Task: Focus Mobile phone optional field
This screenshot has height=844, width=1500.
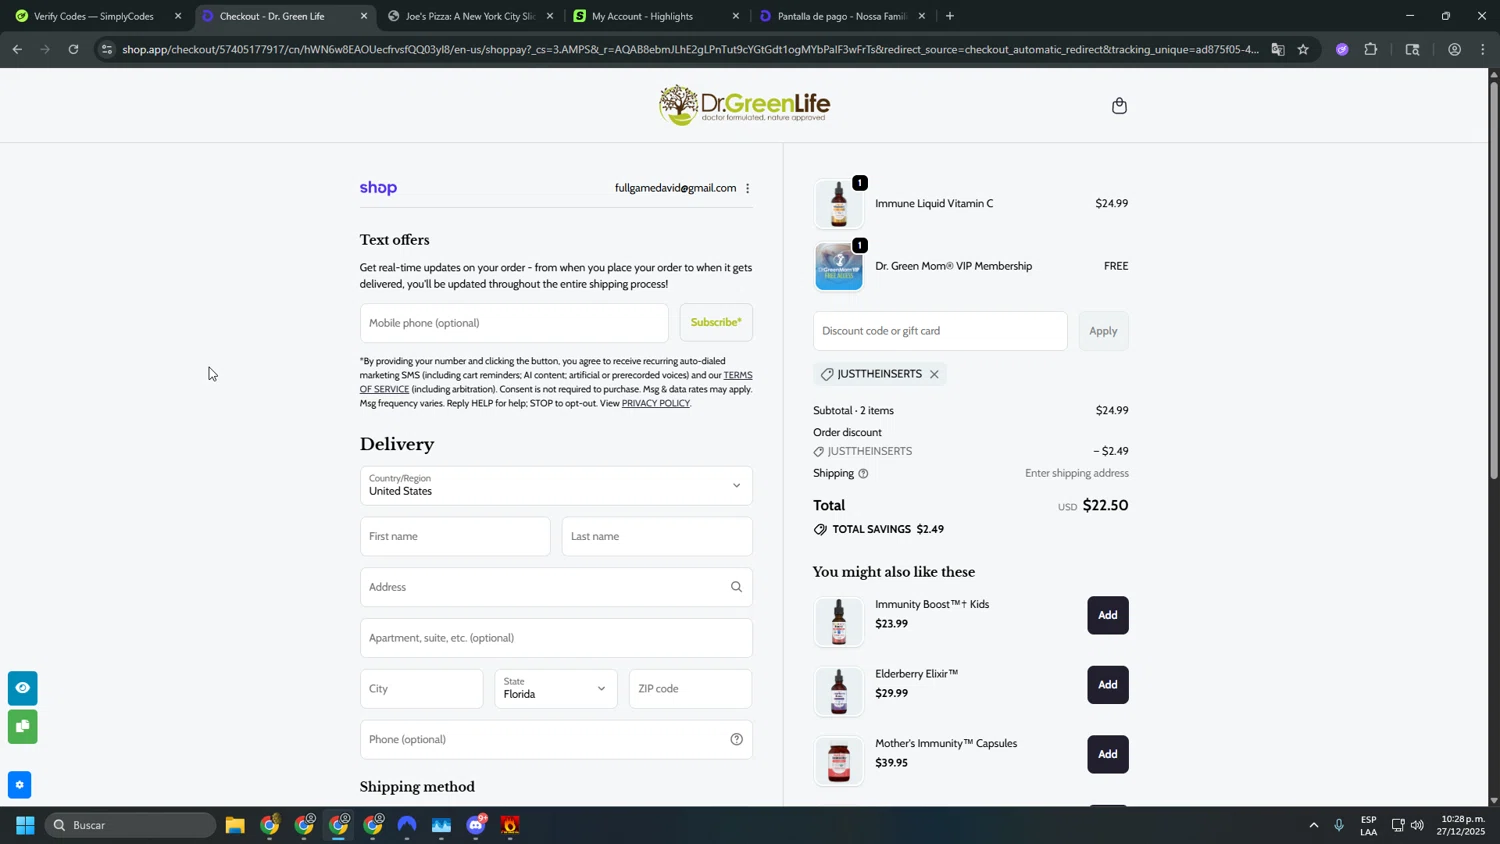Action: point(514,323)
